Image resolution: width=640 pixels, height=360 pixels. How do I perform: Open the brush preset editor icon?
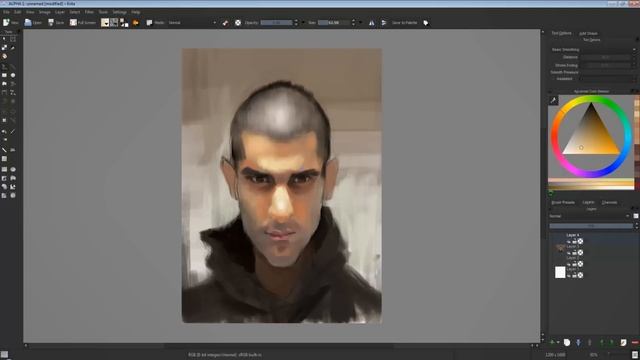136,23
